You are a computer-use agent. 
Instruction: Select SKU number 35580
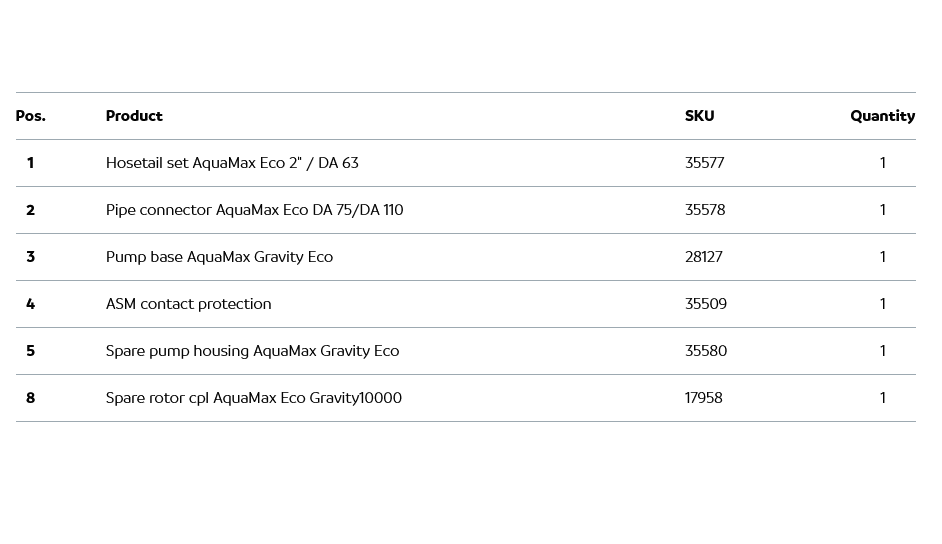[x=705, y=351]
